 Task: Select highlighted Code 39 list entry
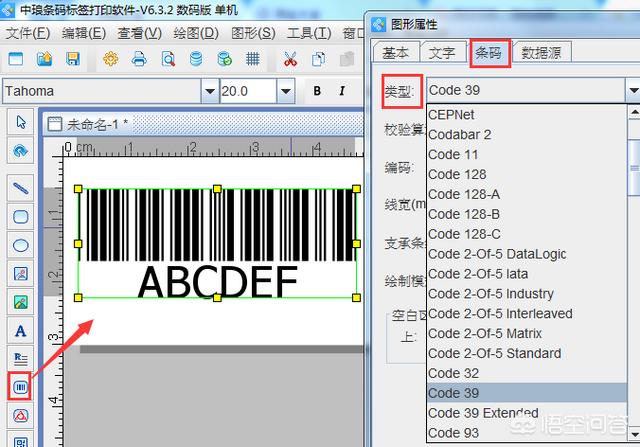click(x=527, y=393)
